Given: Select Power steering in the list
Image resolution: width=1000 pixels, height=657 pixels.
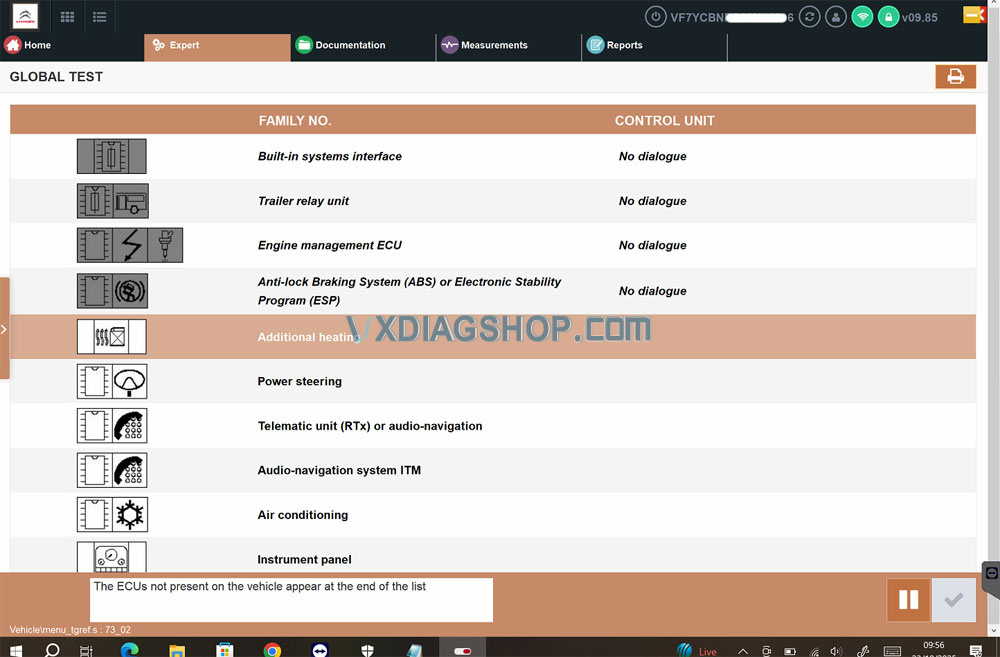Looking at the screenshot, I should (x=300, y=382).
